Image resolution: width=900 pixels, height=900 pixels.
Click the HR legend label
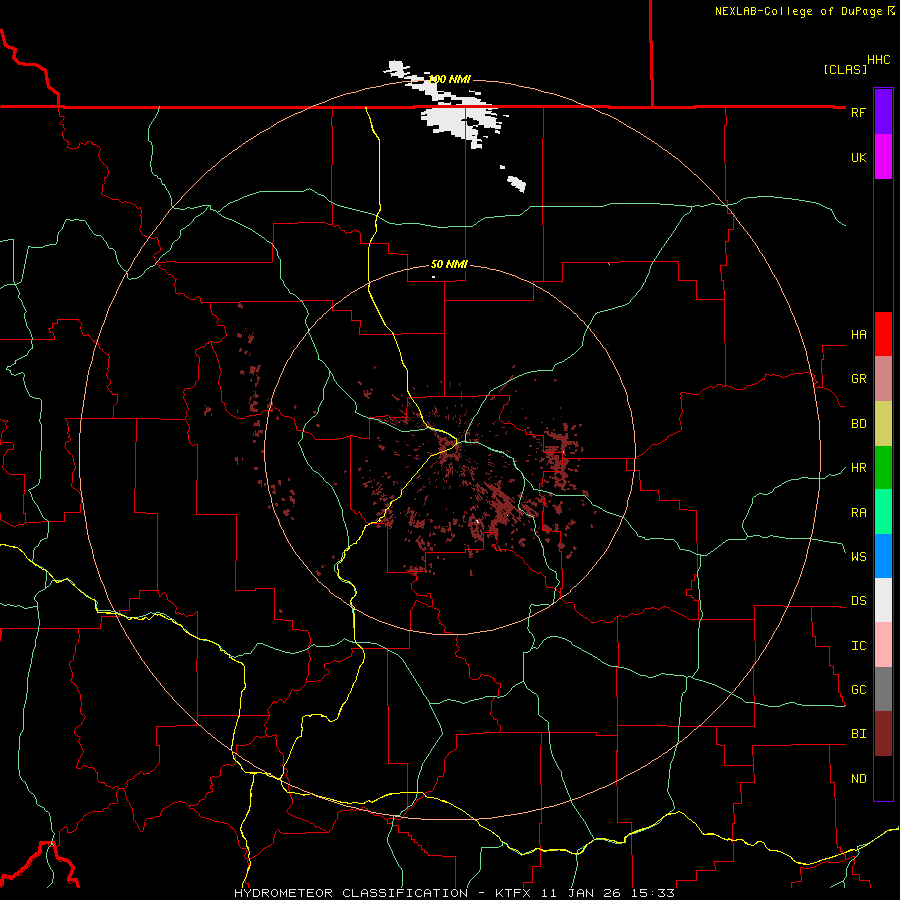click(x=858, y=468)
